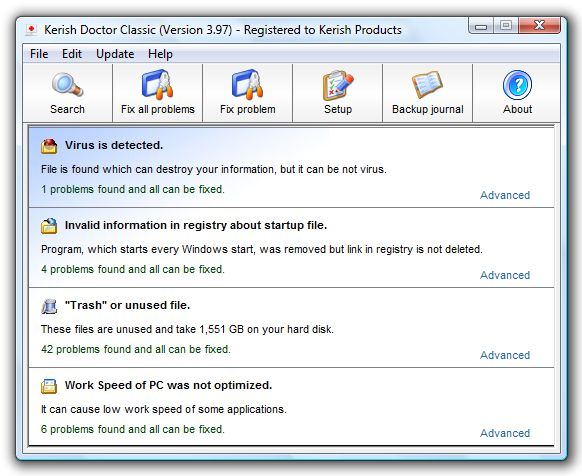Close the Kerish Doctor window
582x476 pixels.
click(539, 26)
